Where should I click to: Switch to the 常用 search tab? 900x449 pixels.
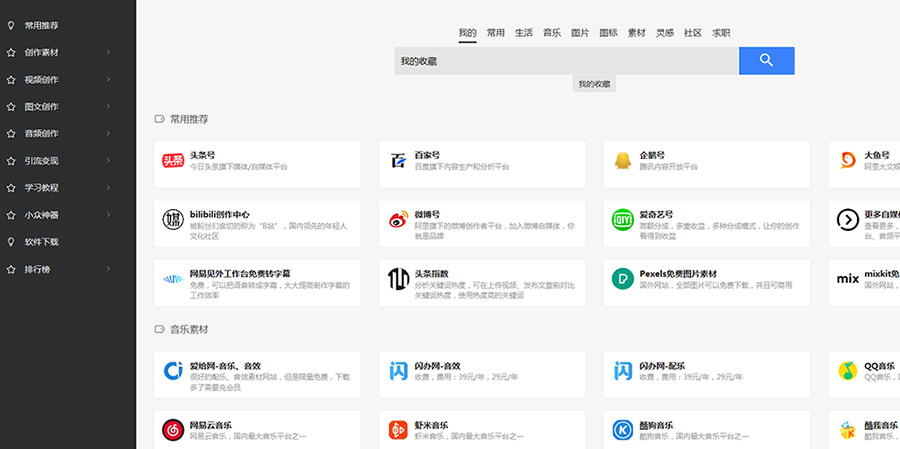point(495,33)
